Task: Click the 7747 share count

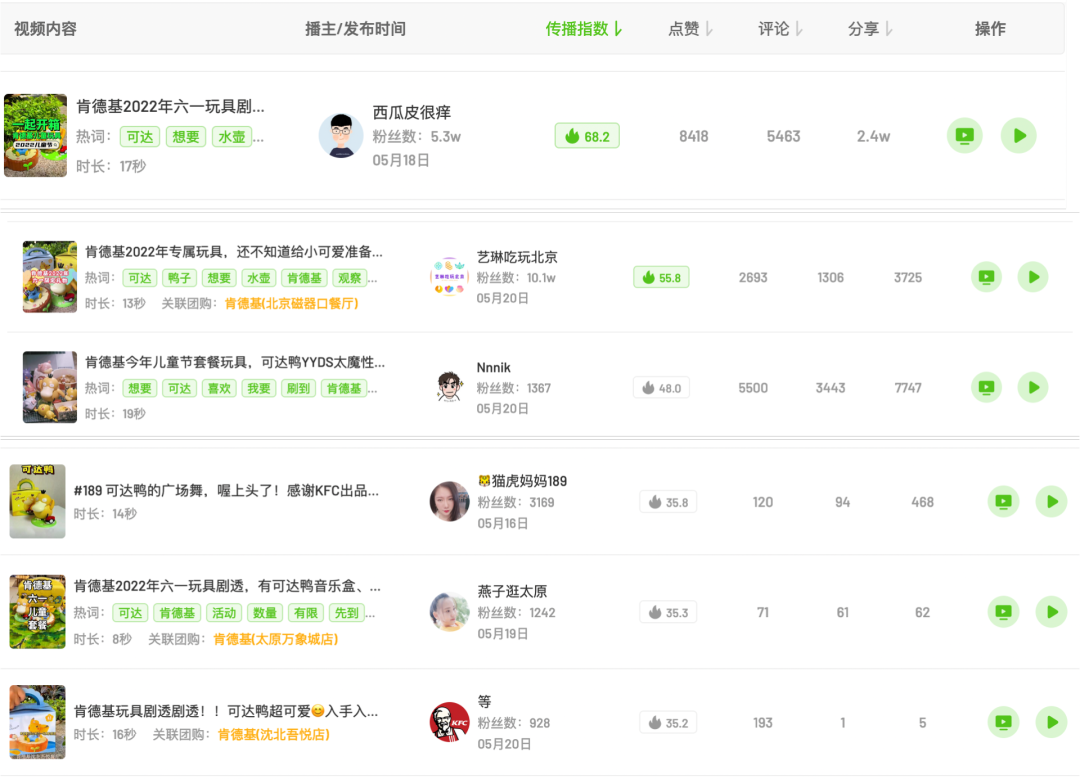Action: tap(908, 388)
